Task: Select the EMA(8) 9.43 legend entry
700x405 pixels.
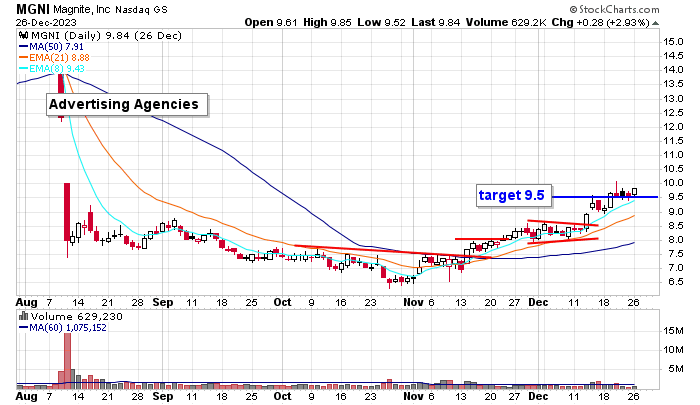Action: pyautogui.click(x=51, y=69)
